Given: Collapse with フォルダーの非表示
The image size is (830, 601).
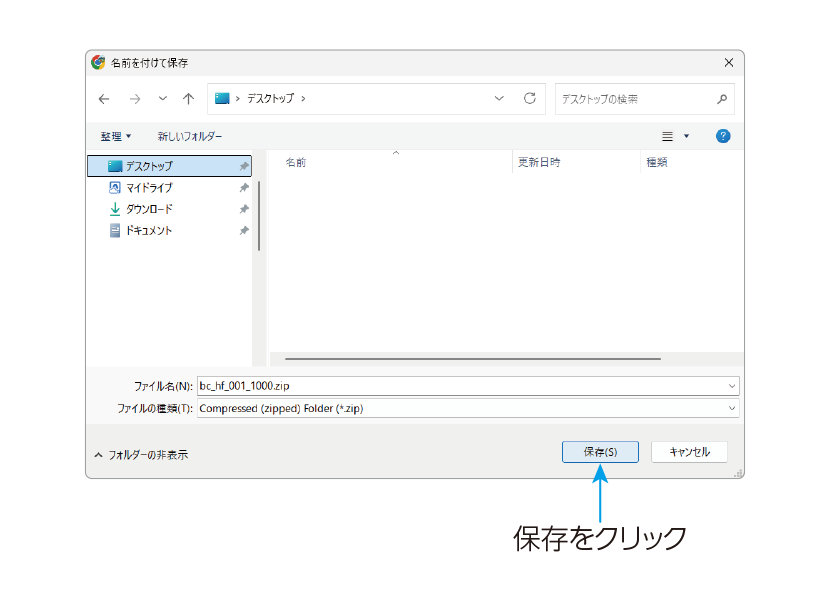Looking at the screenshot, I should point(141,455).
